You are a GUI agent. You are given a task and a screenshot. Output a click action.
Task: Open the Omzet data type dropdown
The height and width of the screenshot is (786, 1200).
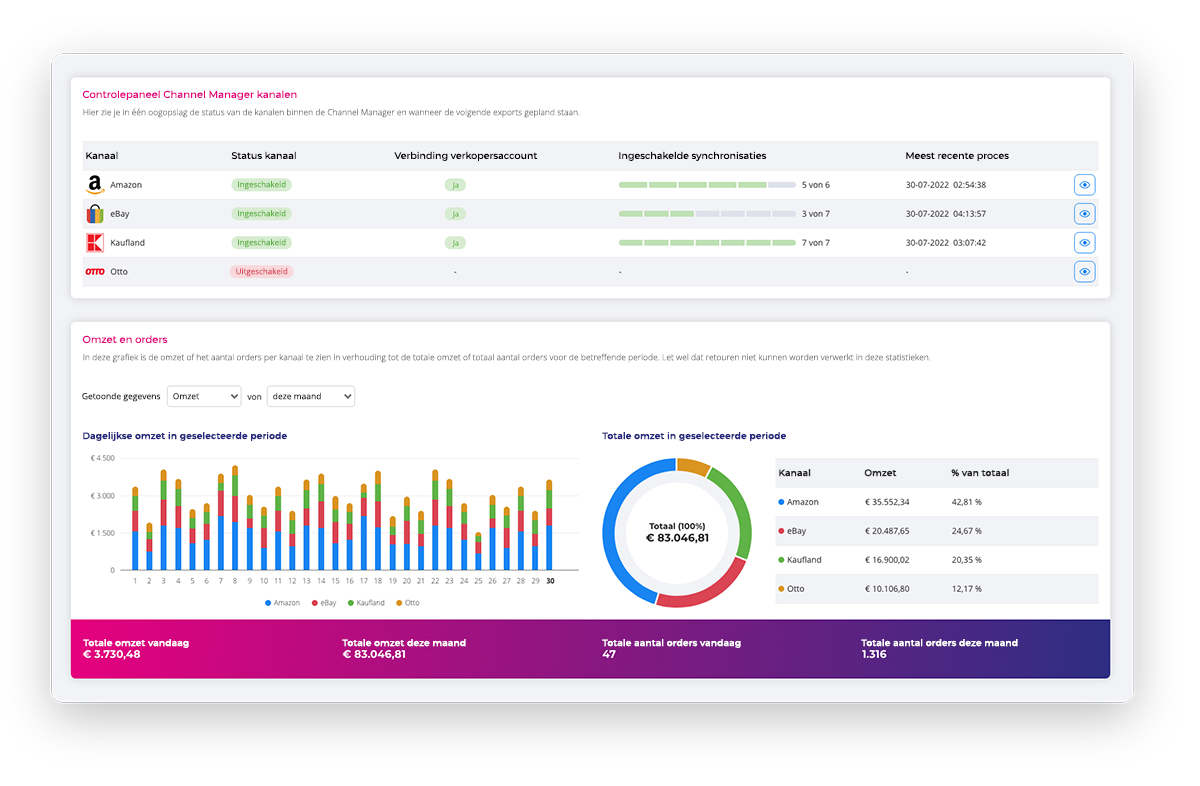click(204, 396)
